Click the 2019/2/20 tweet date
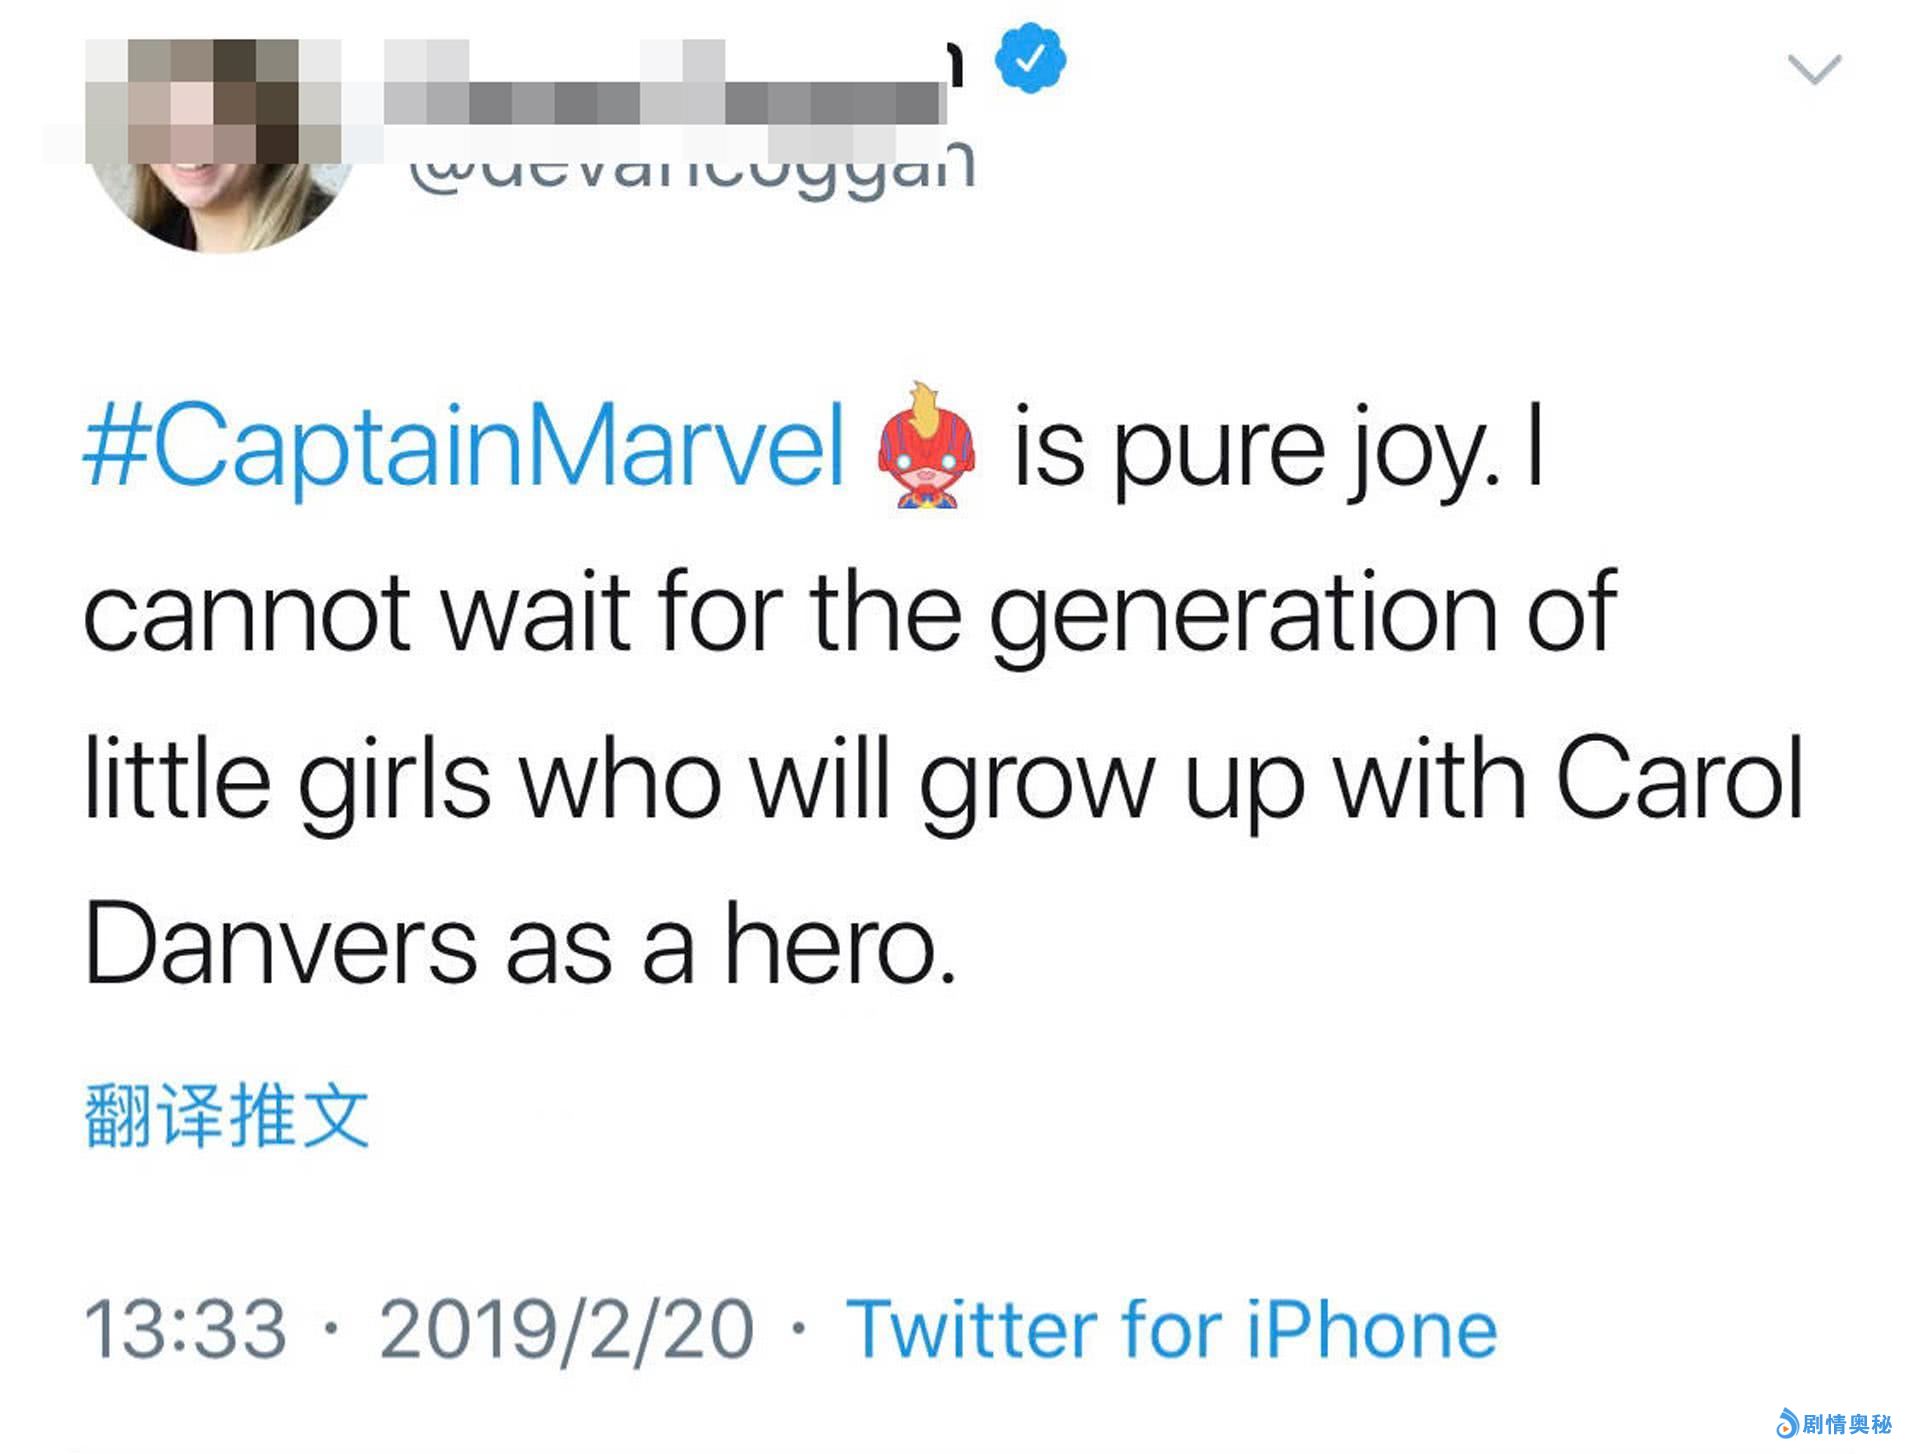1920x1454 pixels. pos(566,1329)
